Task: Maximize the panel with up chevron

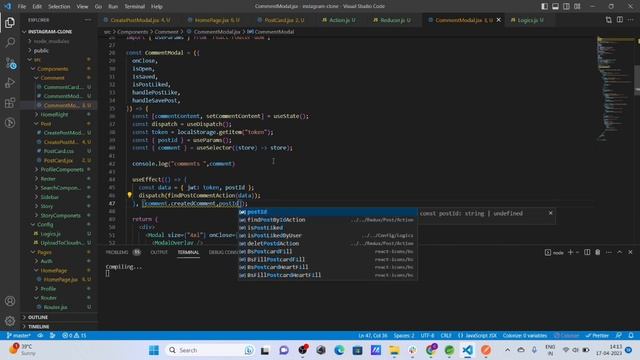Action: tap(620, 252)
